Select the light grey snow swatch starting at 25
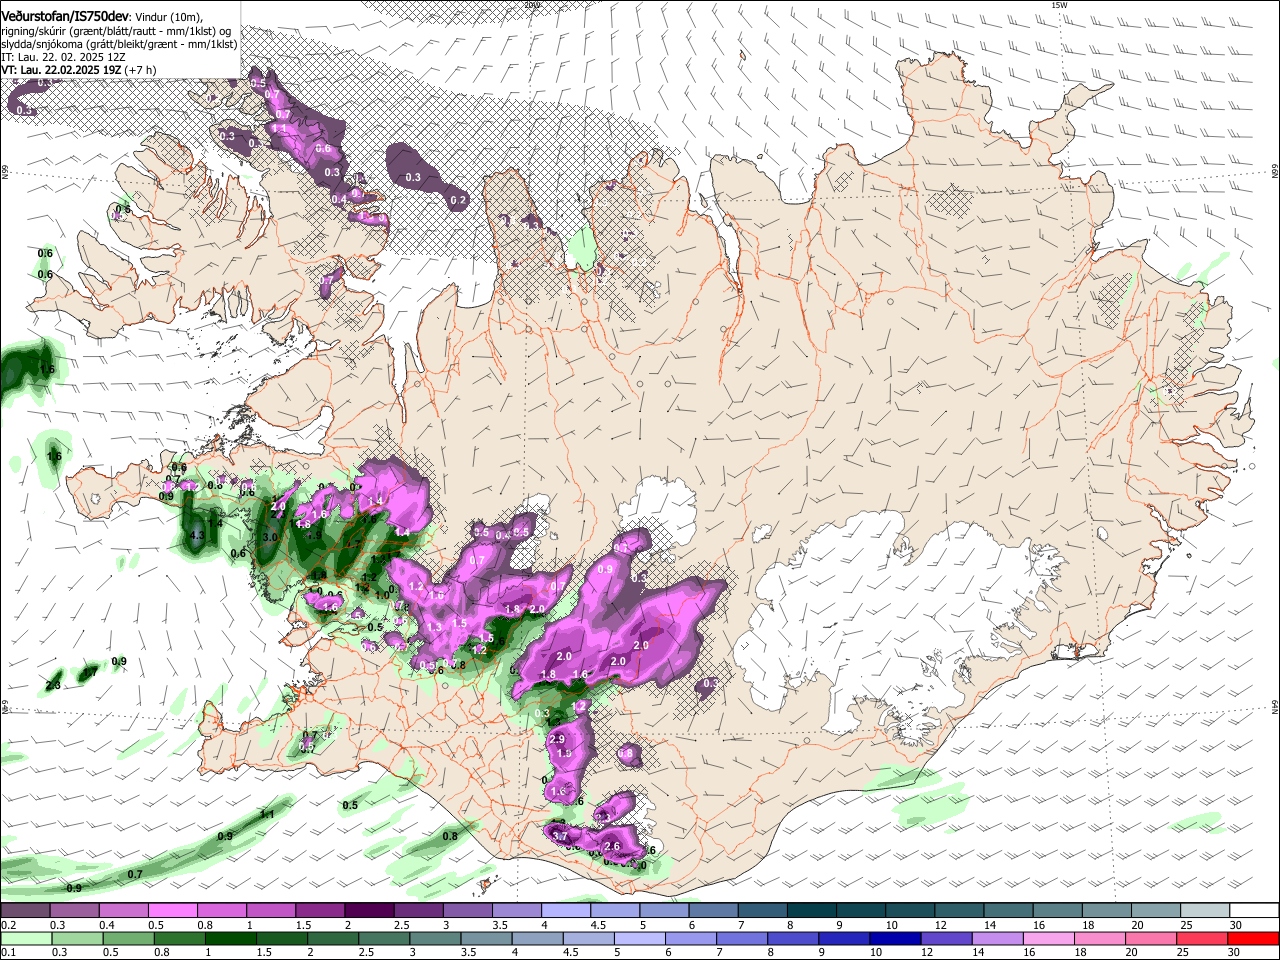The height and width of the screenshot is (960, 1280). click(1206, 911)
